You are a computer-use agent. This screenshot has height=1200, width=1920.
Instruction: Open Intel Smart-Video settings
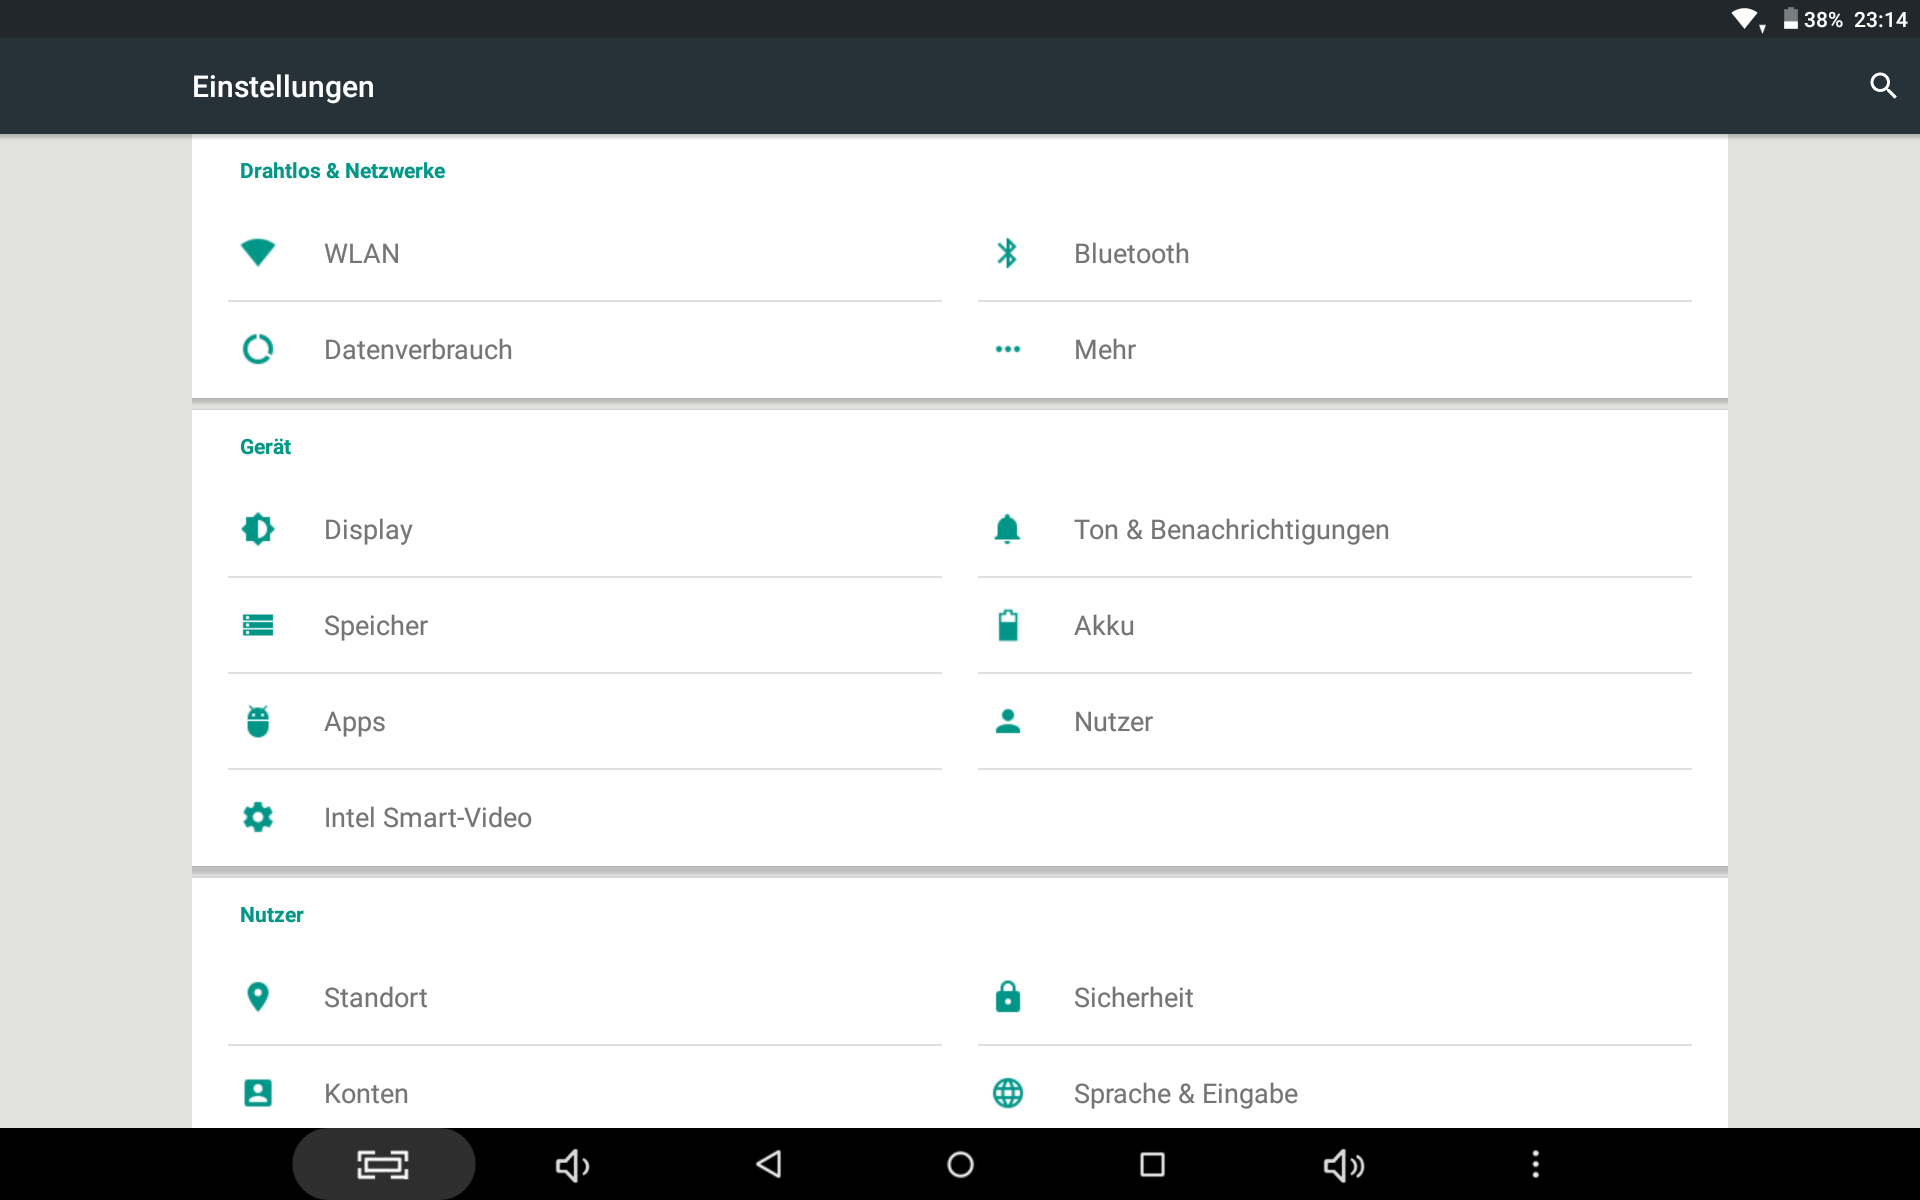[428, 818]
